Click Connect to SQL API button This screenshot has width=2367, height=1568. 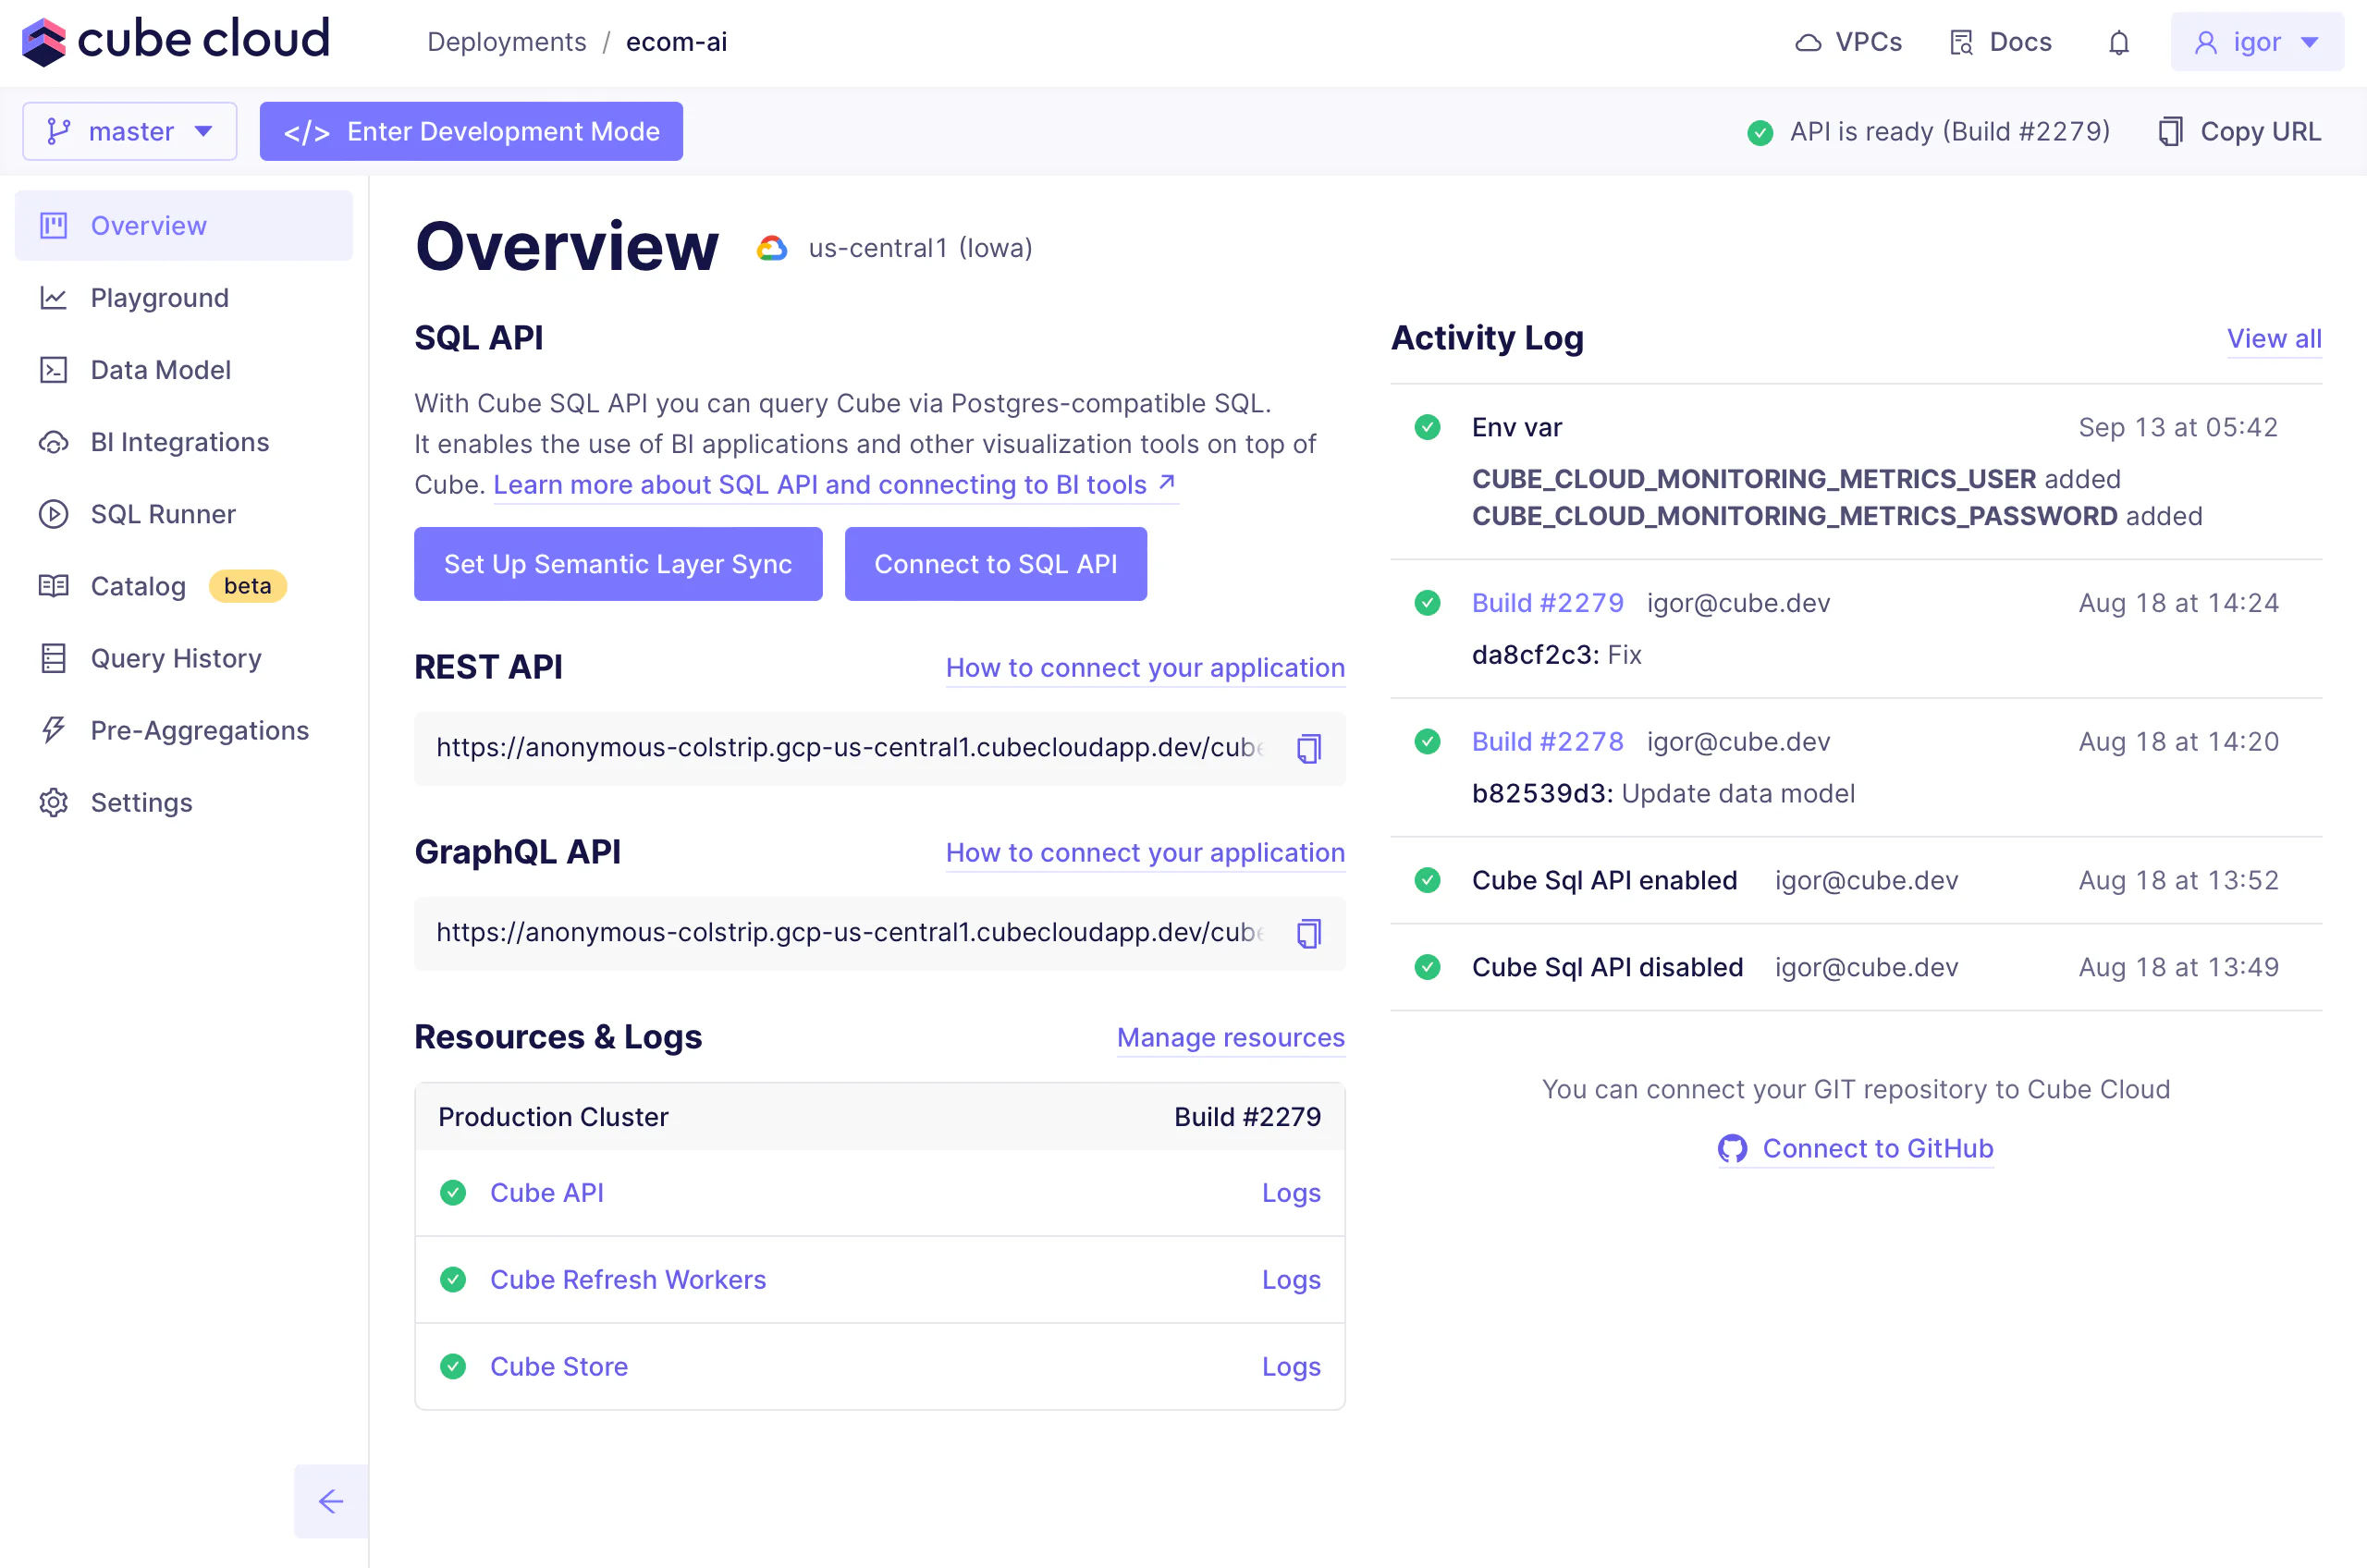995,564
